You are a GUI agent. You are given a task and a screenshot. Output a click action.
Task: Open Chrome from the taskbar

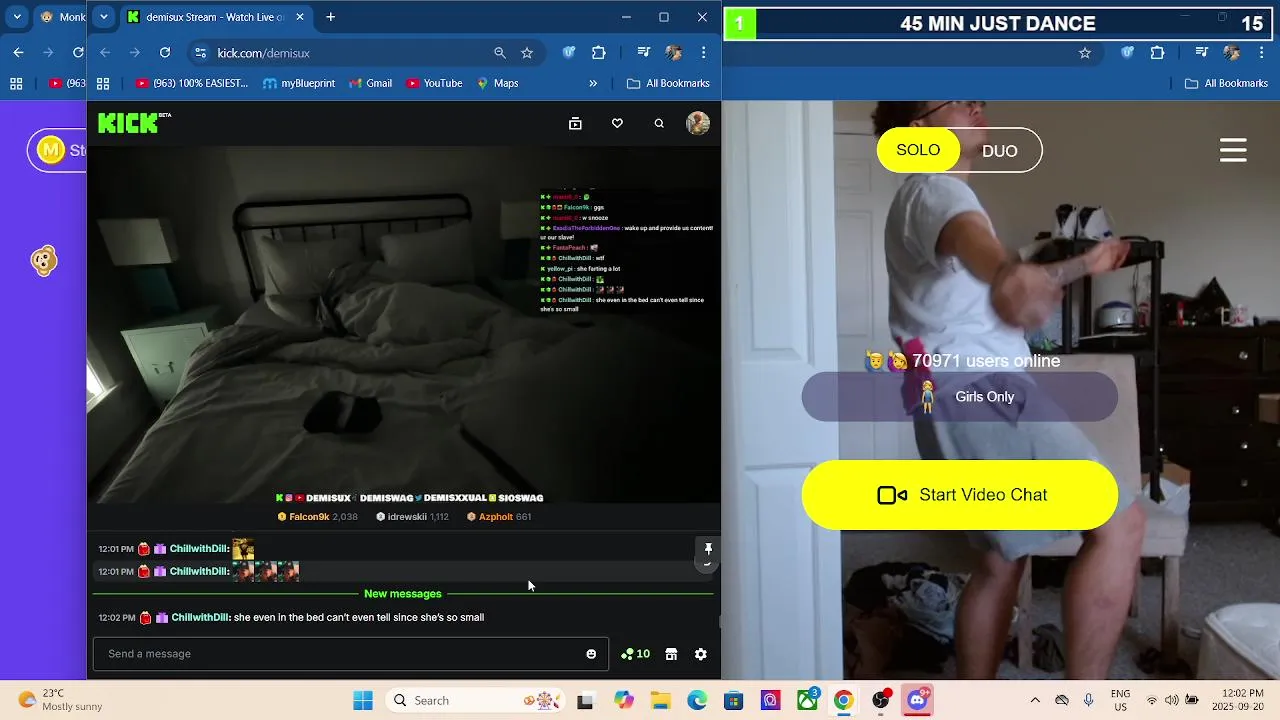[x=843, y=701]
